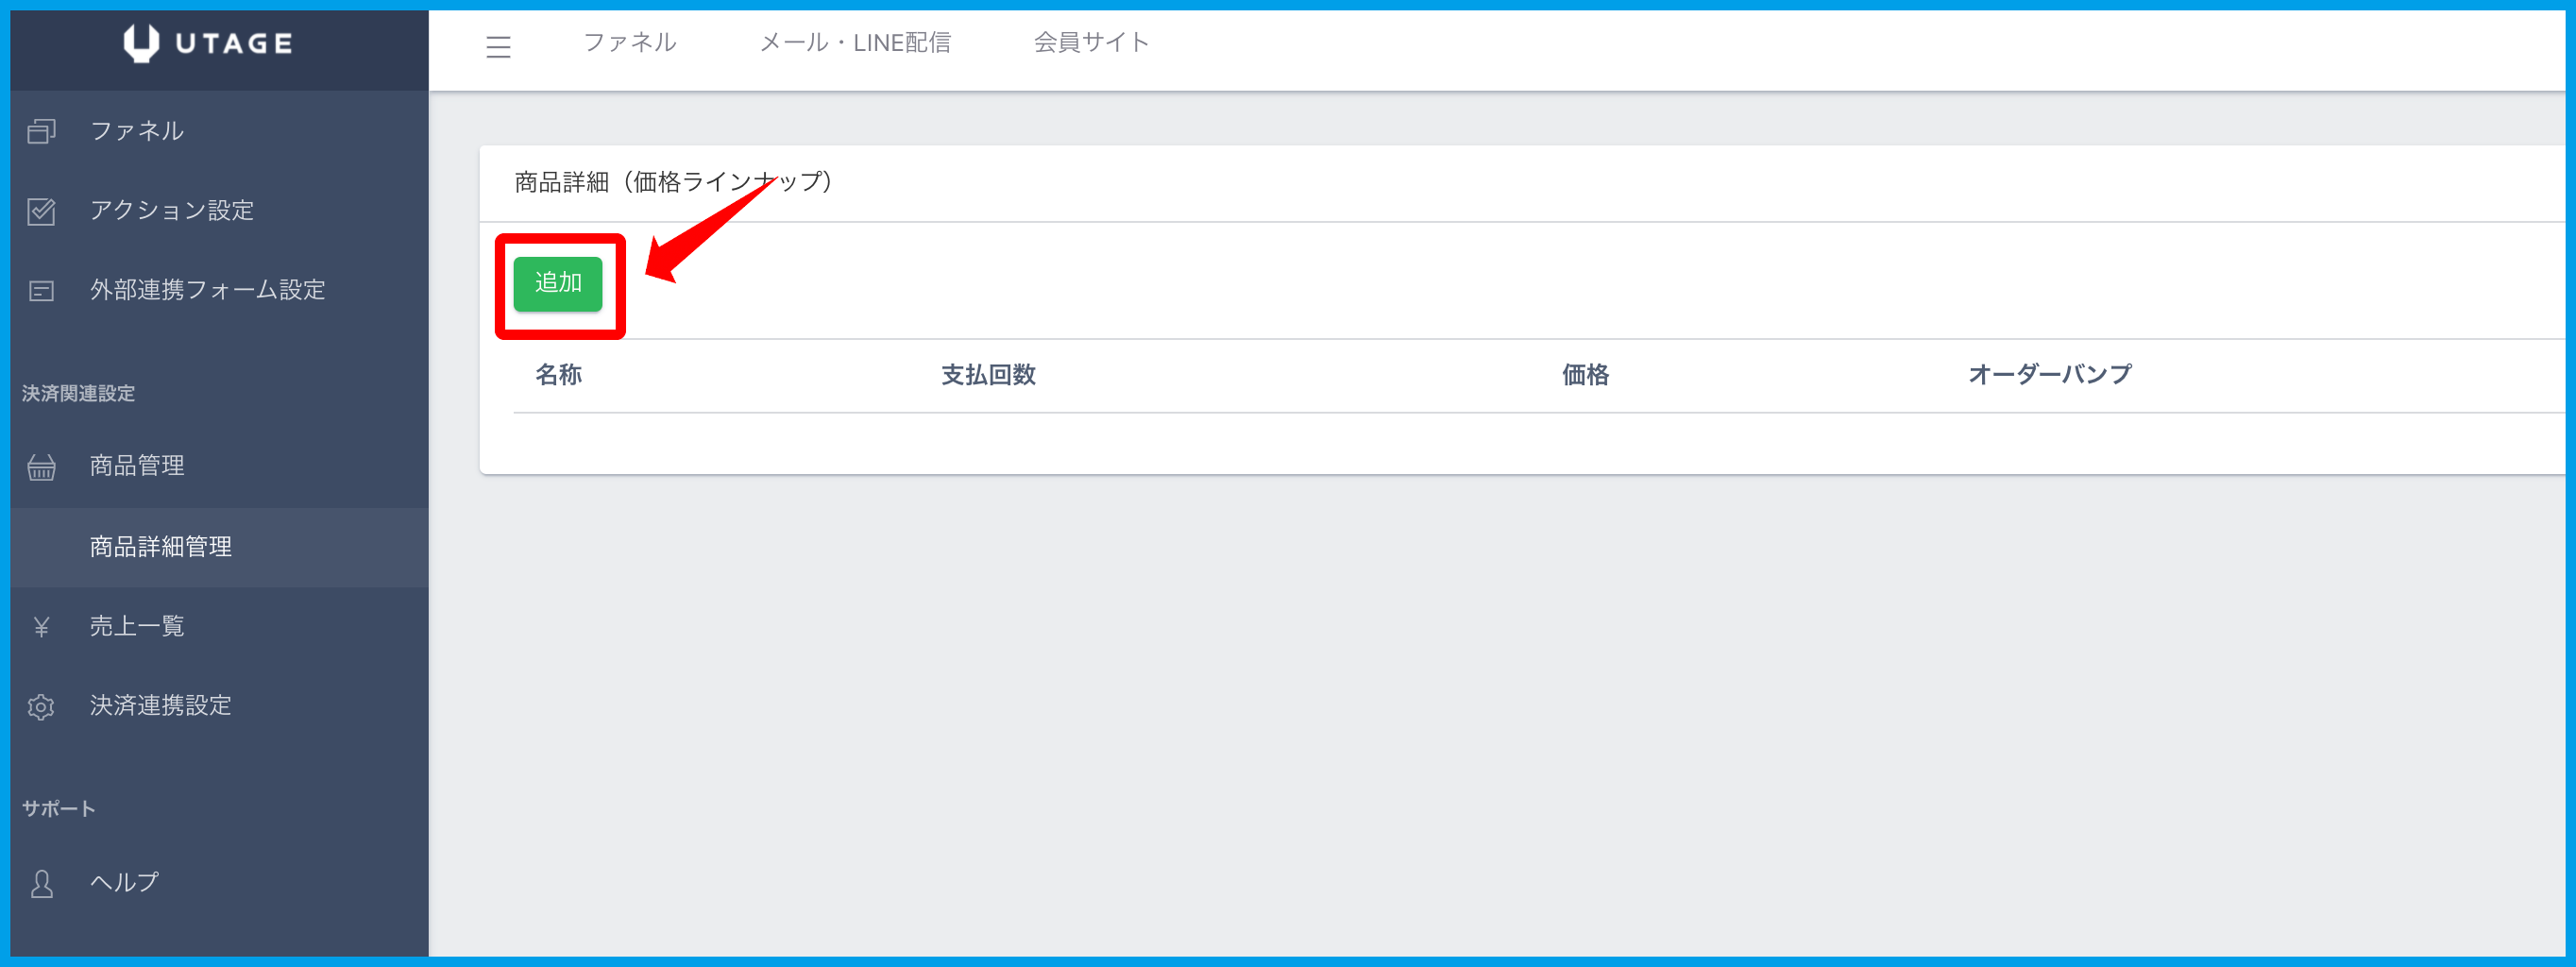Screen dimensions: 2576x967
Task: Click the payment integration gear icon
Action: (41, 707)
